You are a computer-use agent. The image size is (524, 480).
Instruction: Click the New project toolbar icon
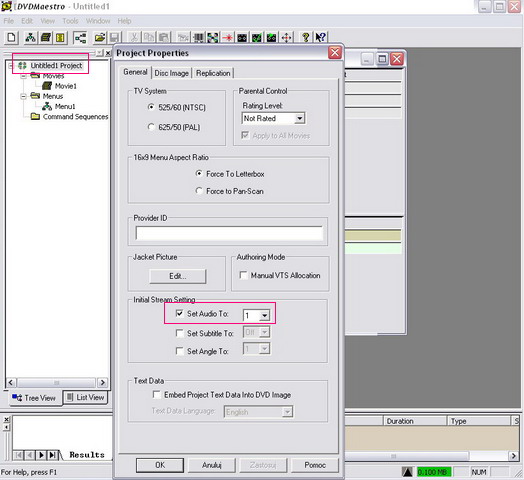coord(11,37)
